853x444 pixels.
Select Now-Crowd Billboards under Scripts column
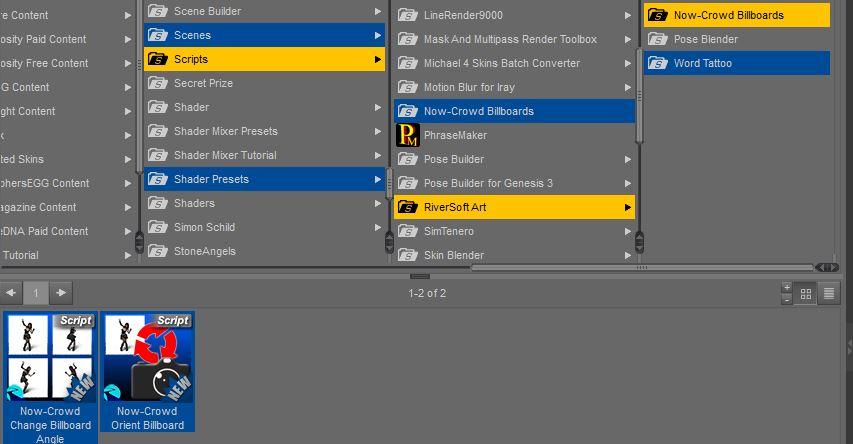[514, 111]
